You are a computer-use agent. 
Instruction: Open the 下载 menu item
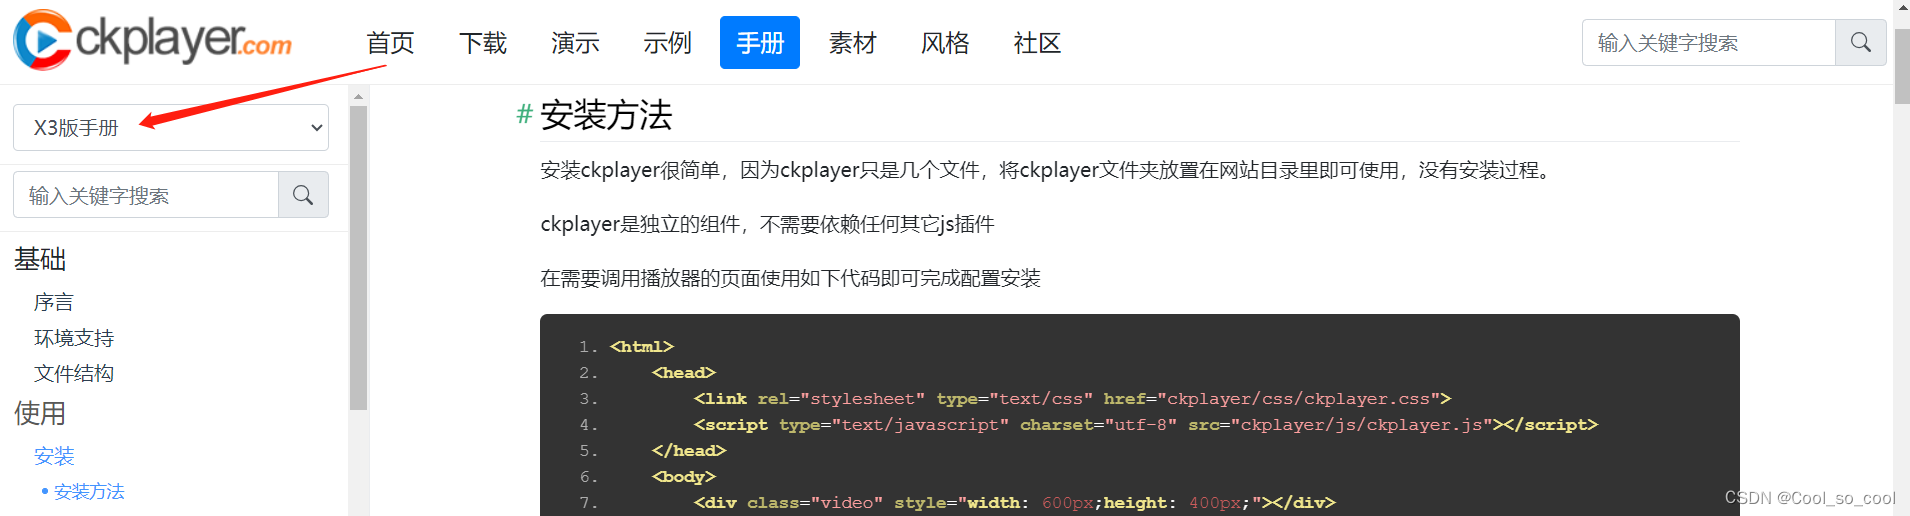coord(483,43)
